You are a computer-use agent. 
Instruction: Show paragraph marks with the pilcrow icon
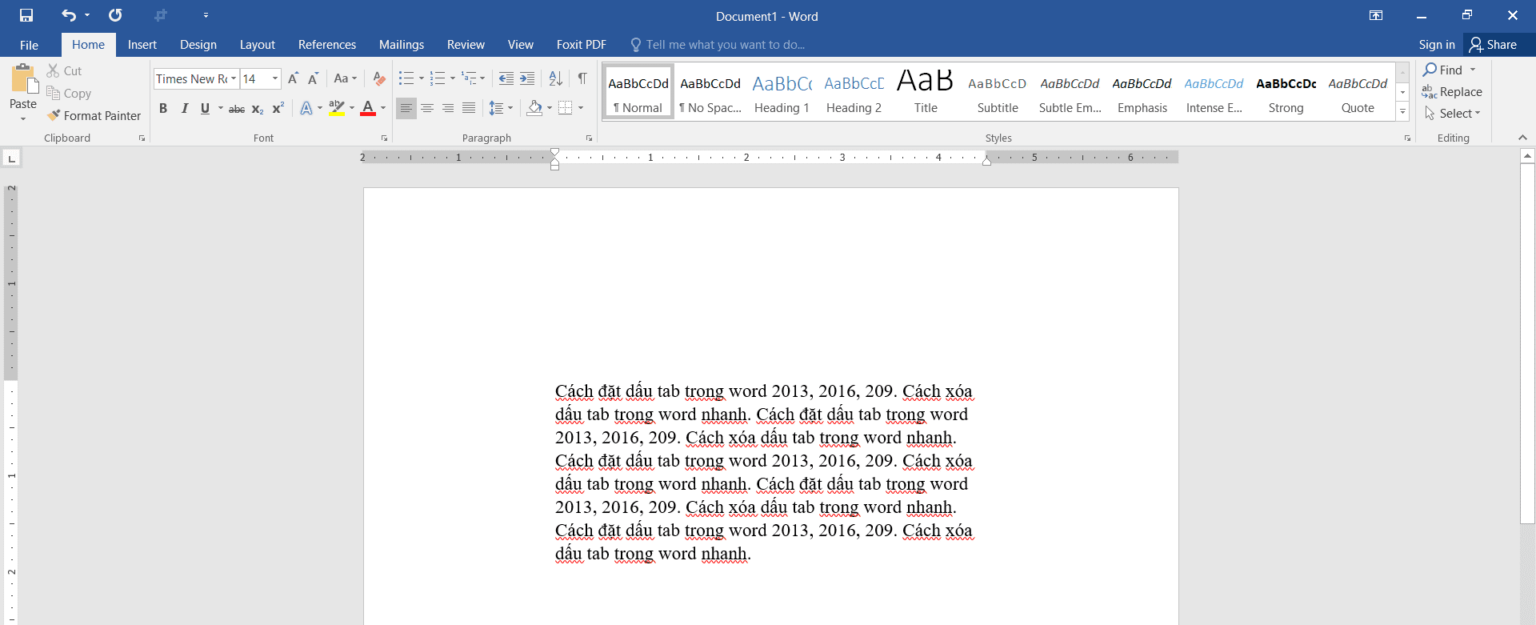pos(583,77)
